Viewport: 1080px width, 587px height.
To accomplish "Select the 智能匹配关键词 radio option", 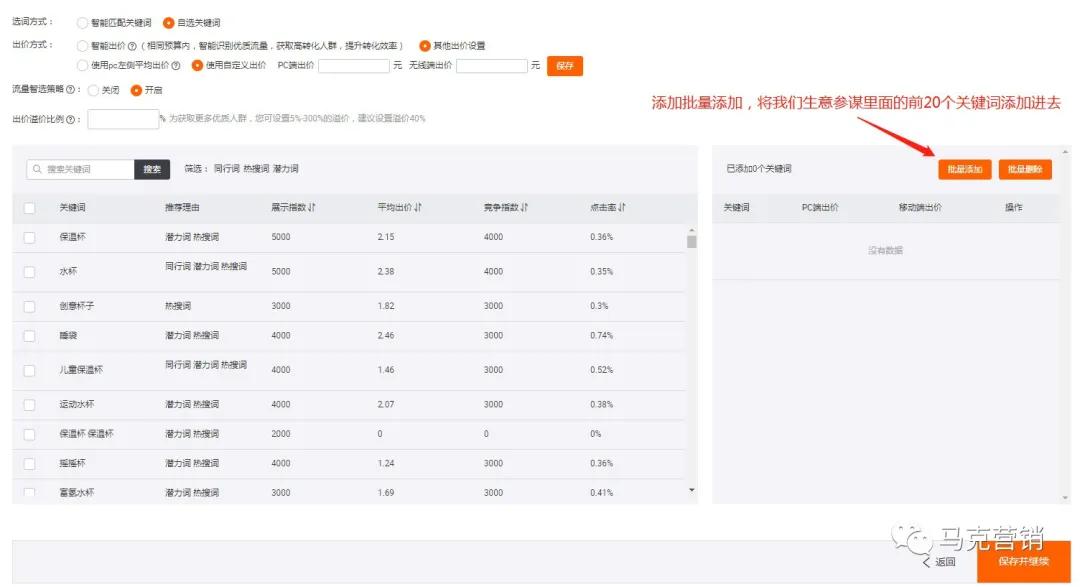I will 80,22.
